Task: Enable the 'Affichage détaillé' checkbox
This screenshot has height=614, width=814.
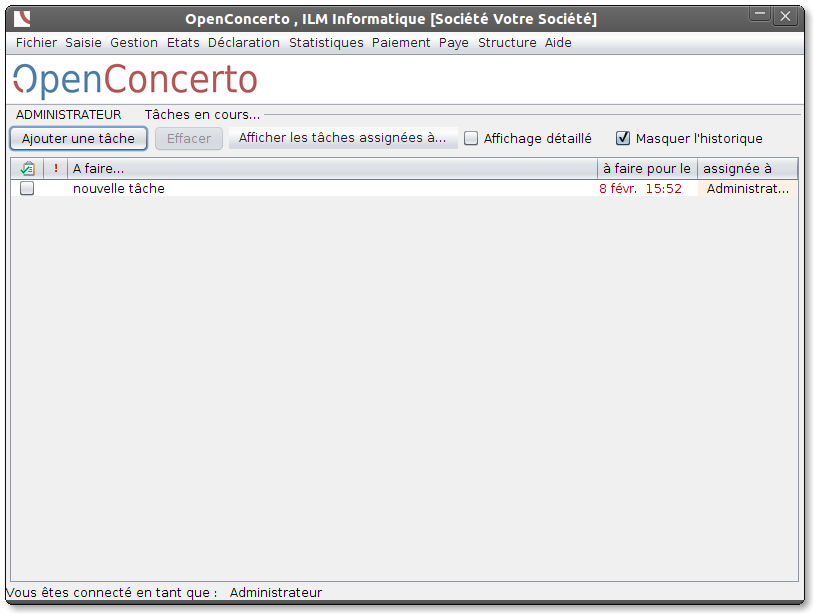Action: (x=471, y=138)
